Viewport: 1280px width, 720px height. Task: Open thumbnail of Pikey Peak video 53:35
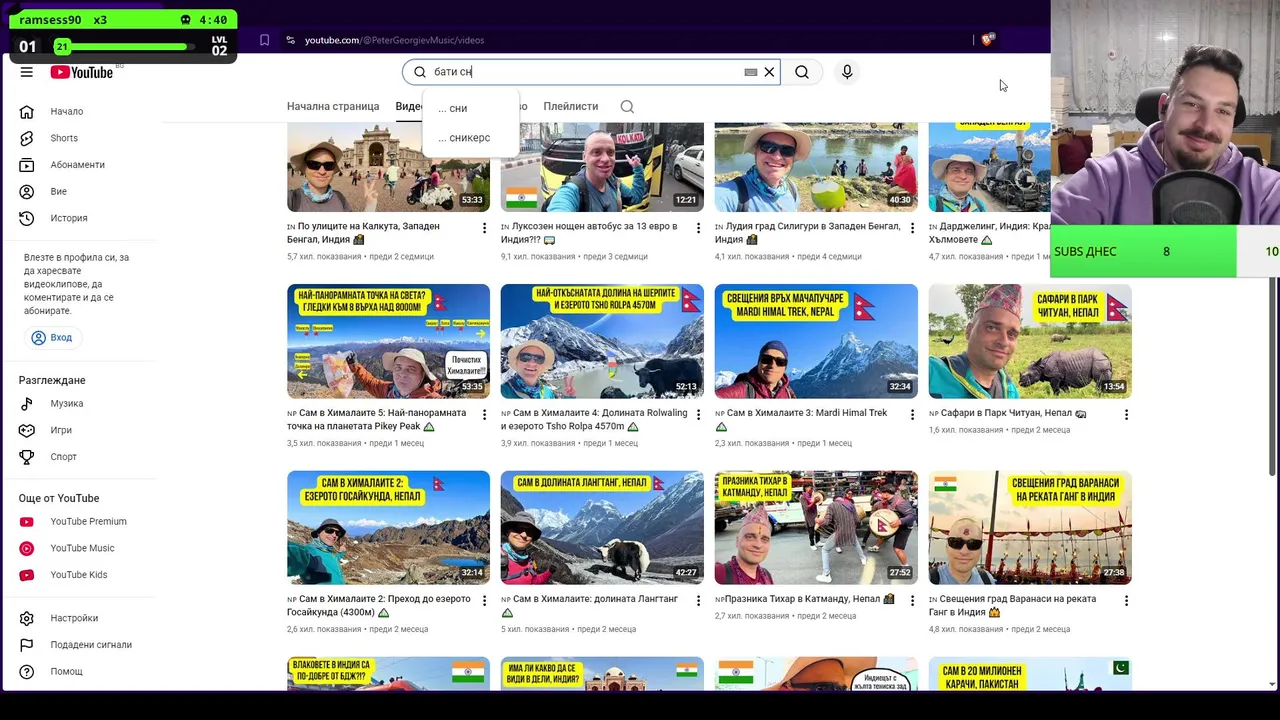point(388,341)
